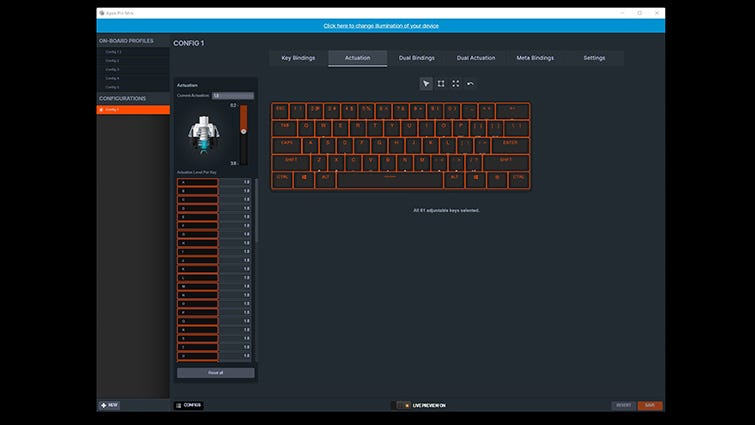Click the select-all keys icon
The height and width of the screenshot is (425, 755).
456,84
